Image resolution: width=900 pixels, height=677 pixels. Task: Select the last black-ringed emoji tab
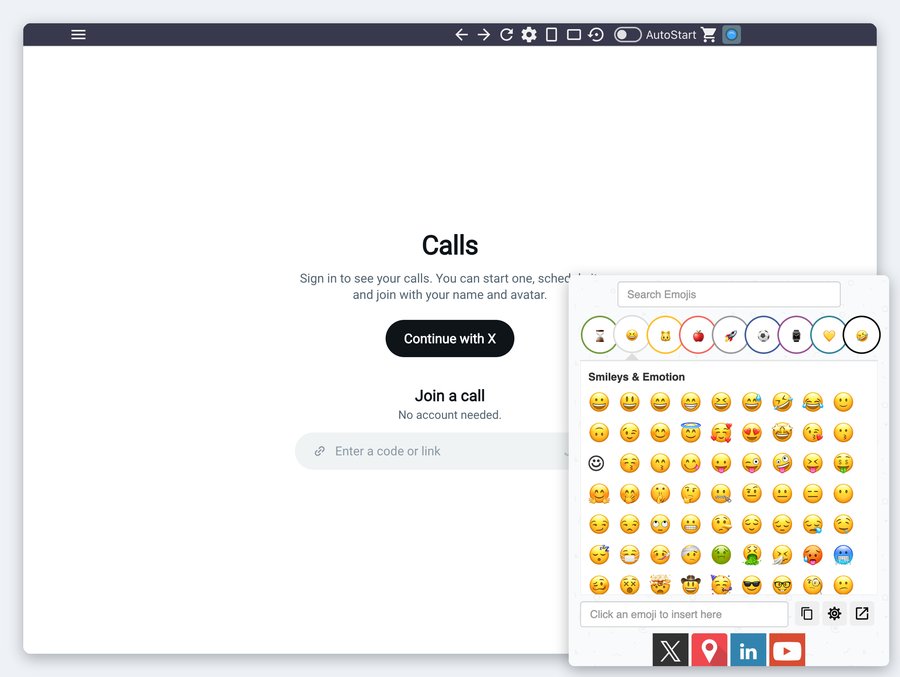(x=862, y=335)
